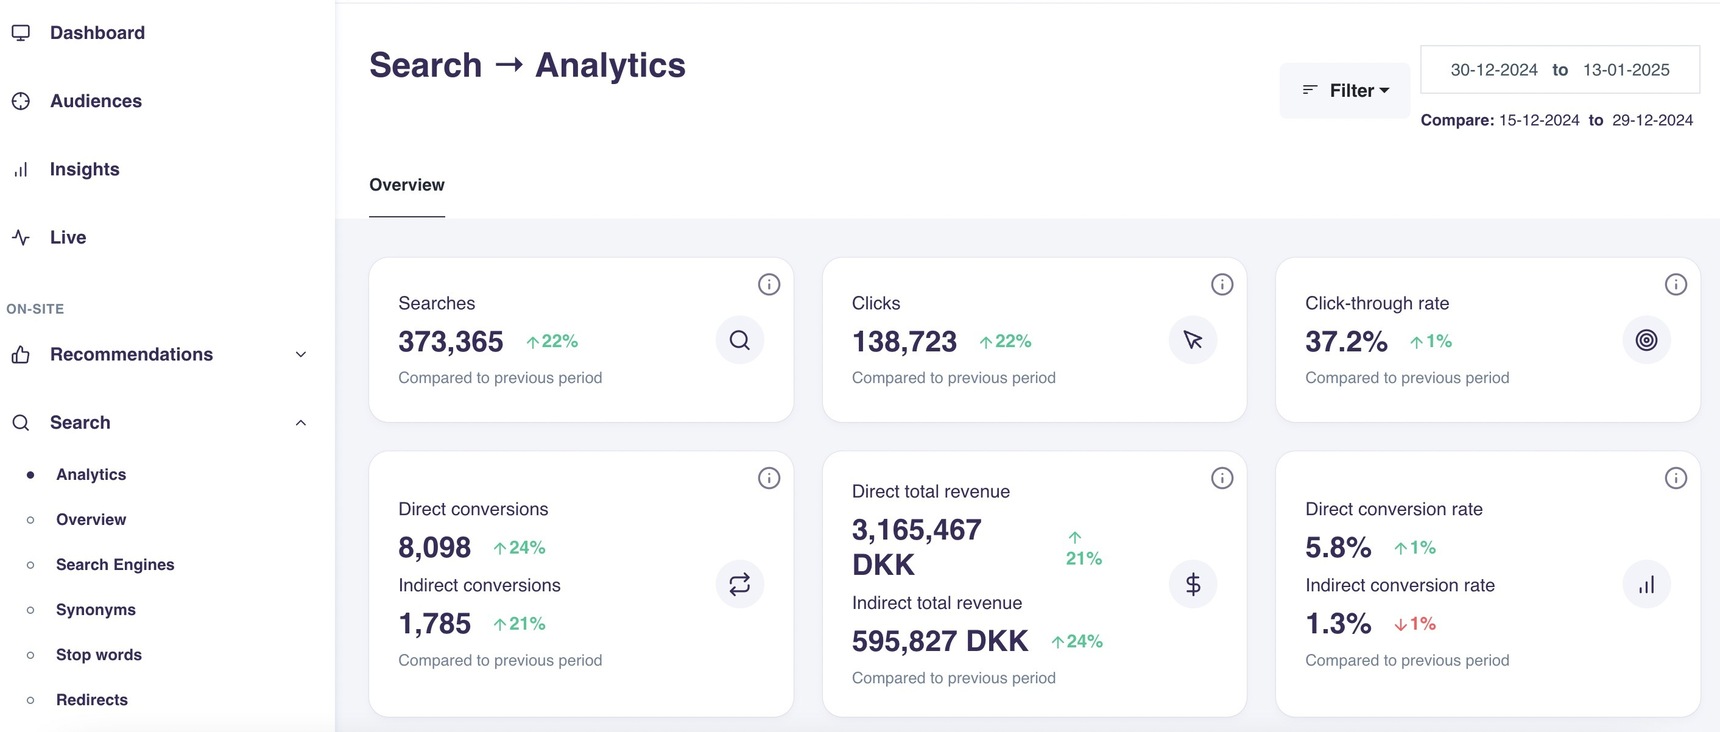
Task: Open Dashboard from the sidebar
Action: 97,33
